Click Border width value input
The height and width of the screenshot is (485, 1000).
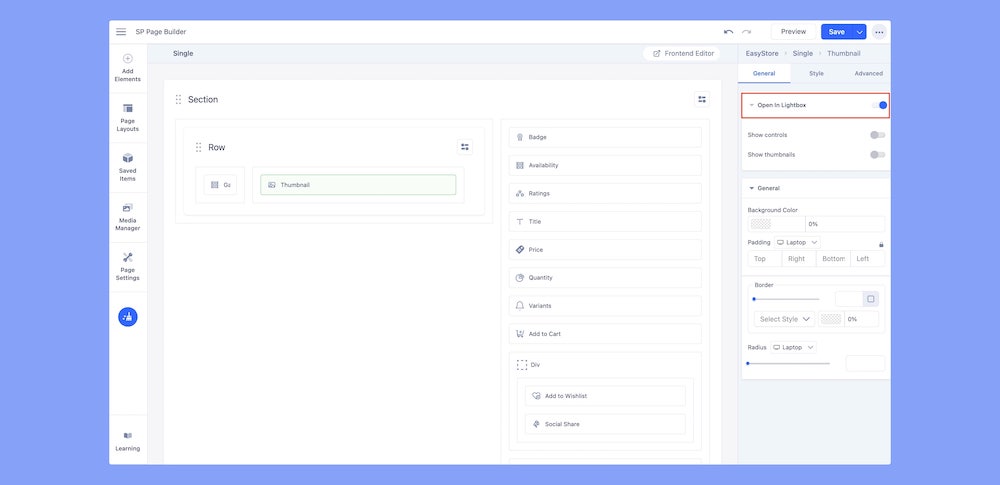(x=849, y=299)
